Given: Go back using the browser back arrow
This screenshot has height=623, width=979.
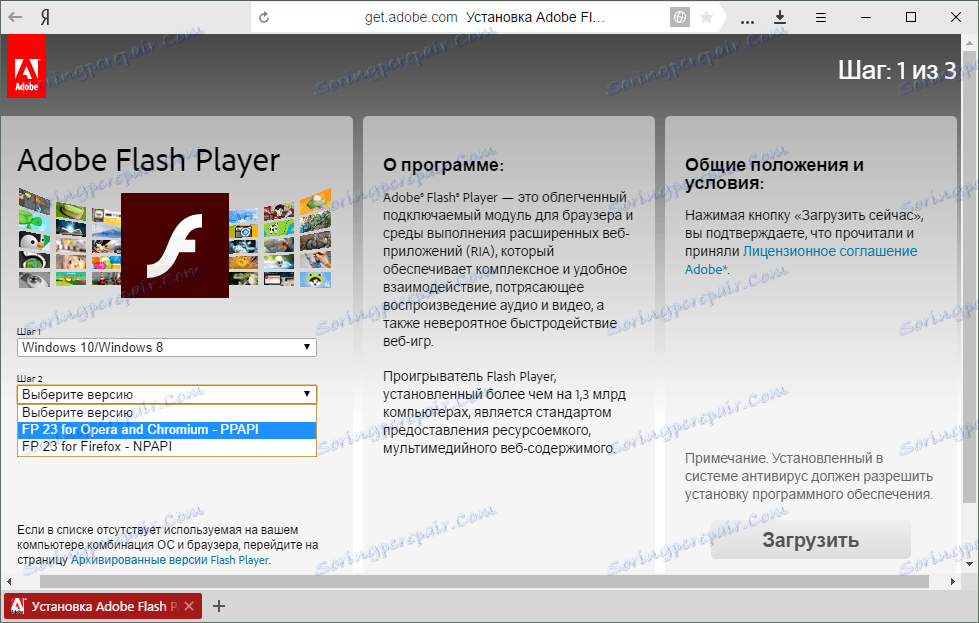Looking at the screenshot, I should point(16,17).
